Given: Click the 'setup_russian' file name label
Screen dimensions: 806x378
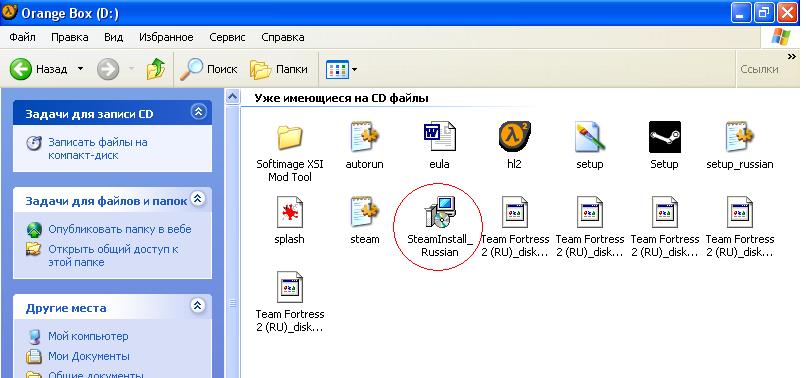Looking at the screenshot, I should 740,164.
